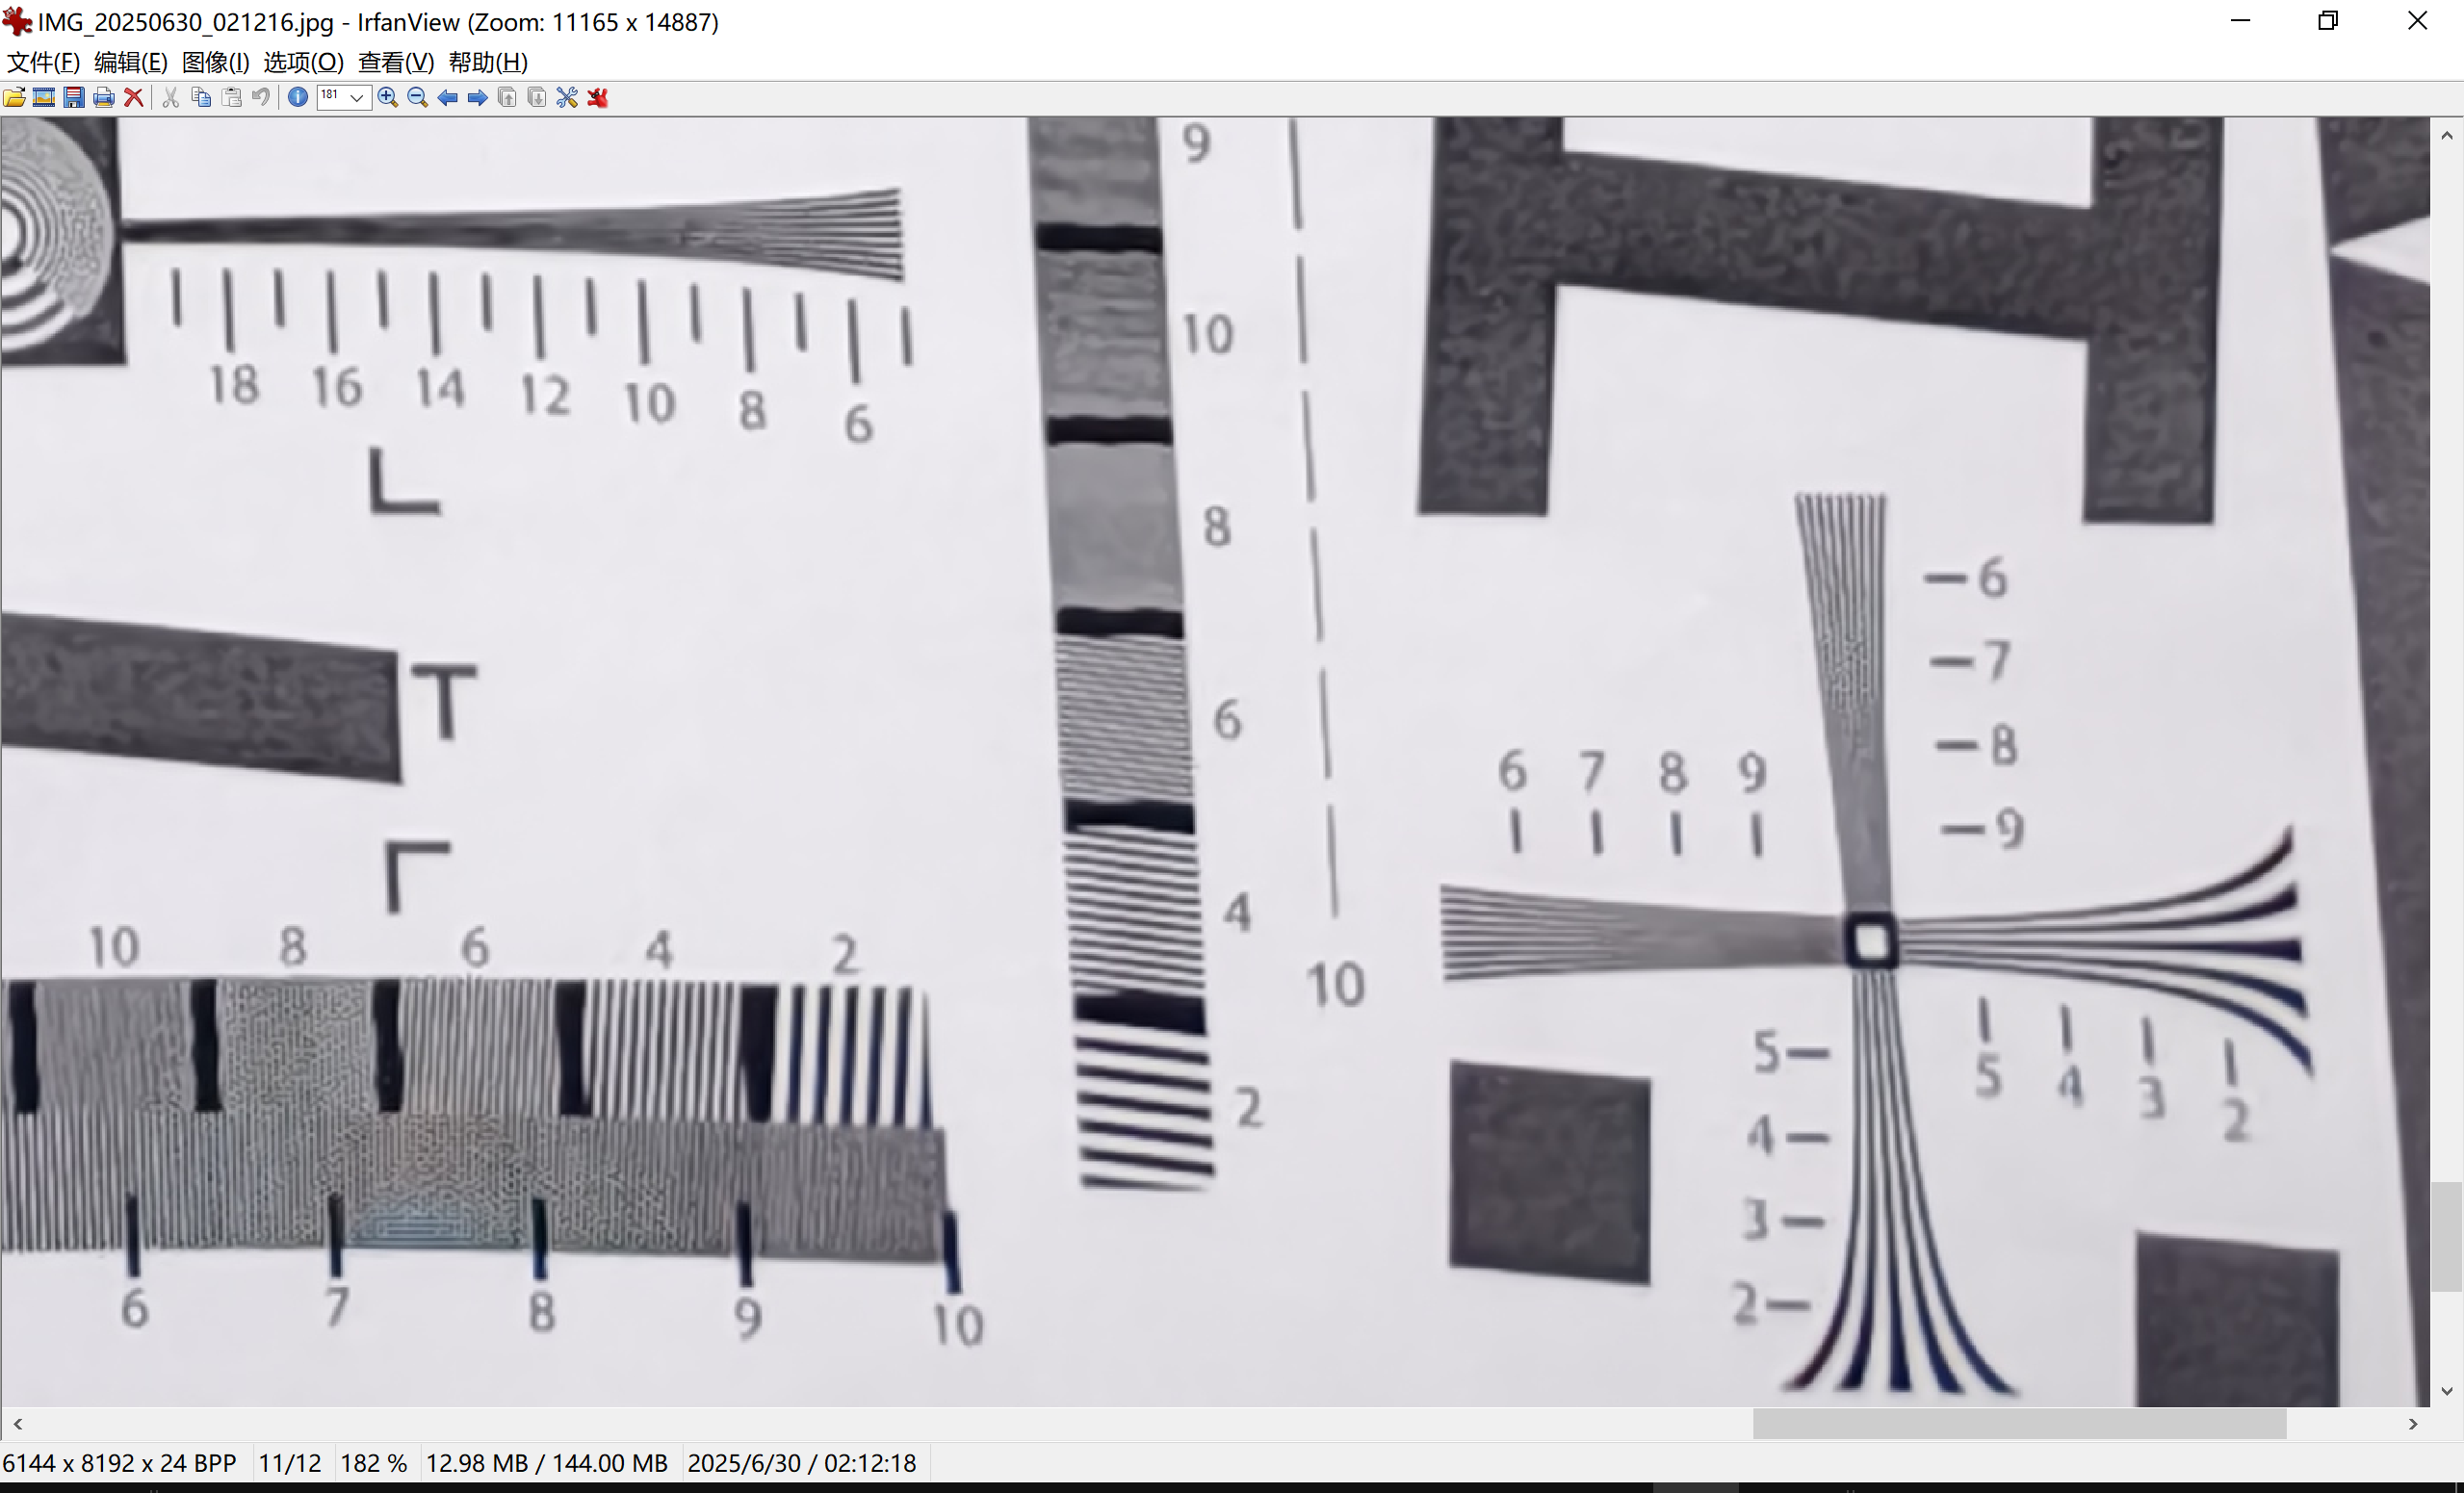The image size is (2464, 1493).
Task: Click the Copy icon in the toolbar
Action: coord(201,97)
